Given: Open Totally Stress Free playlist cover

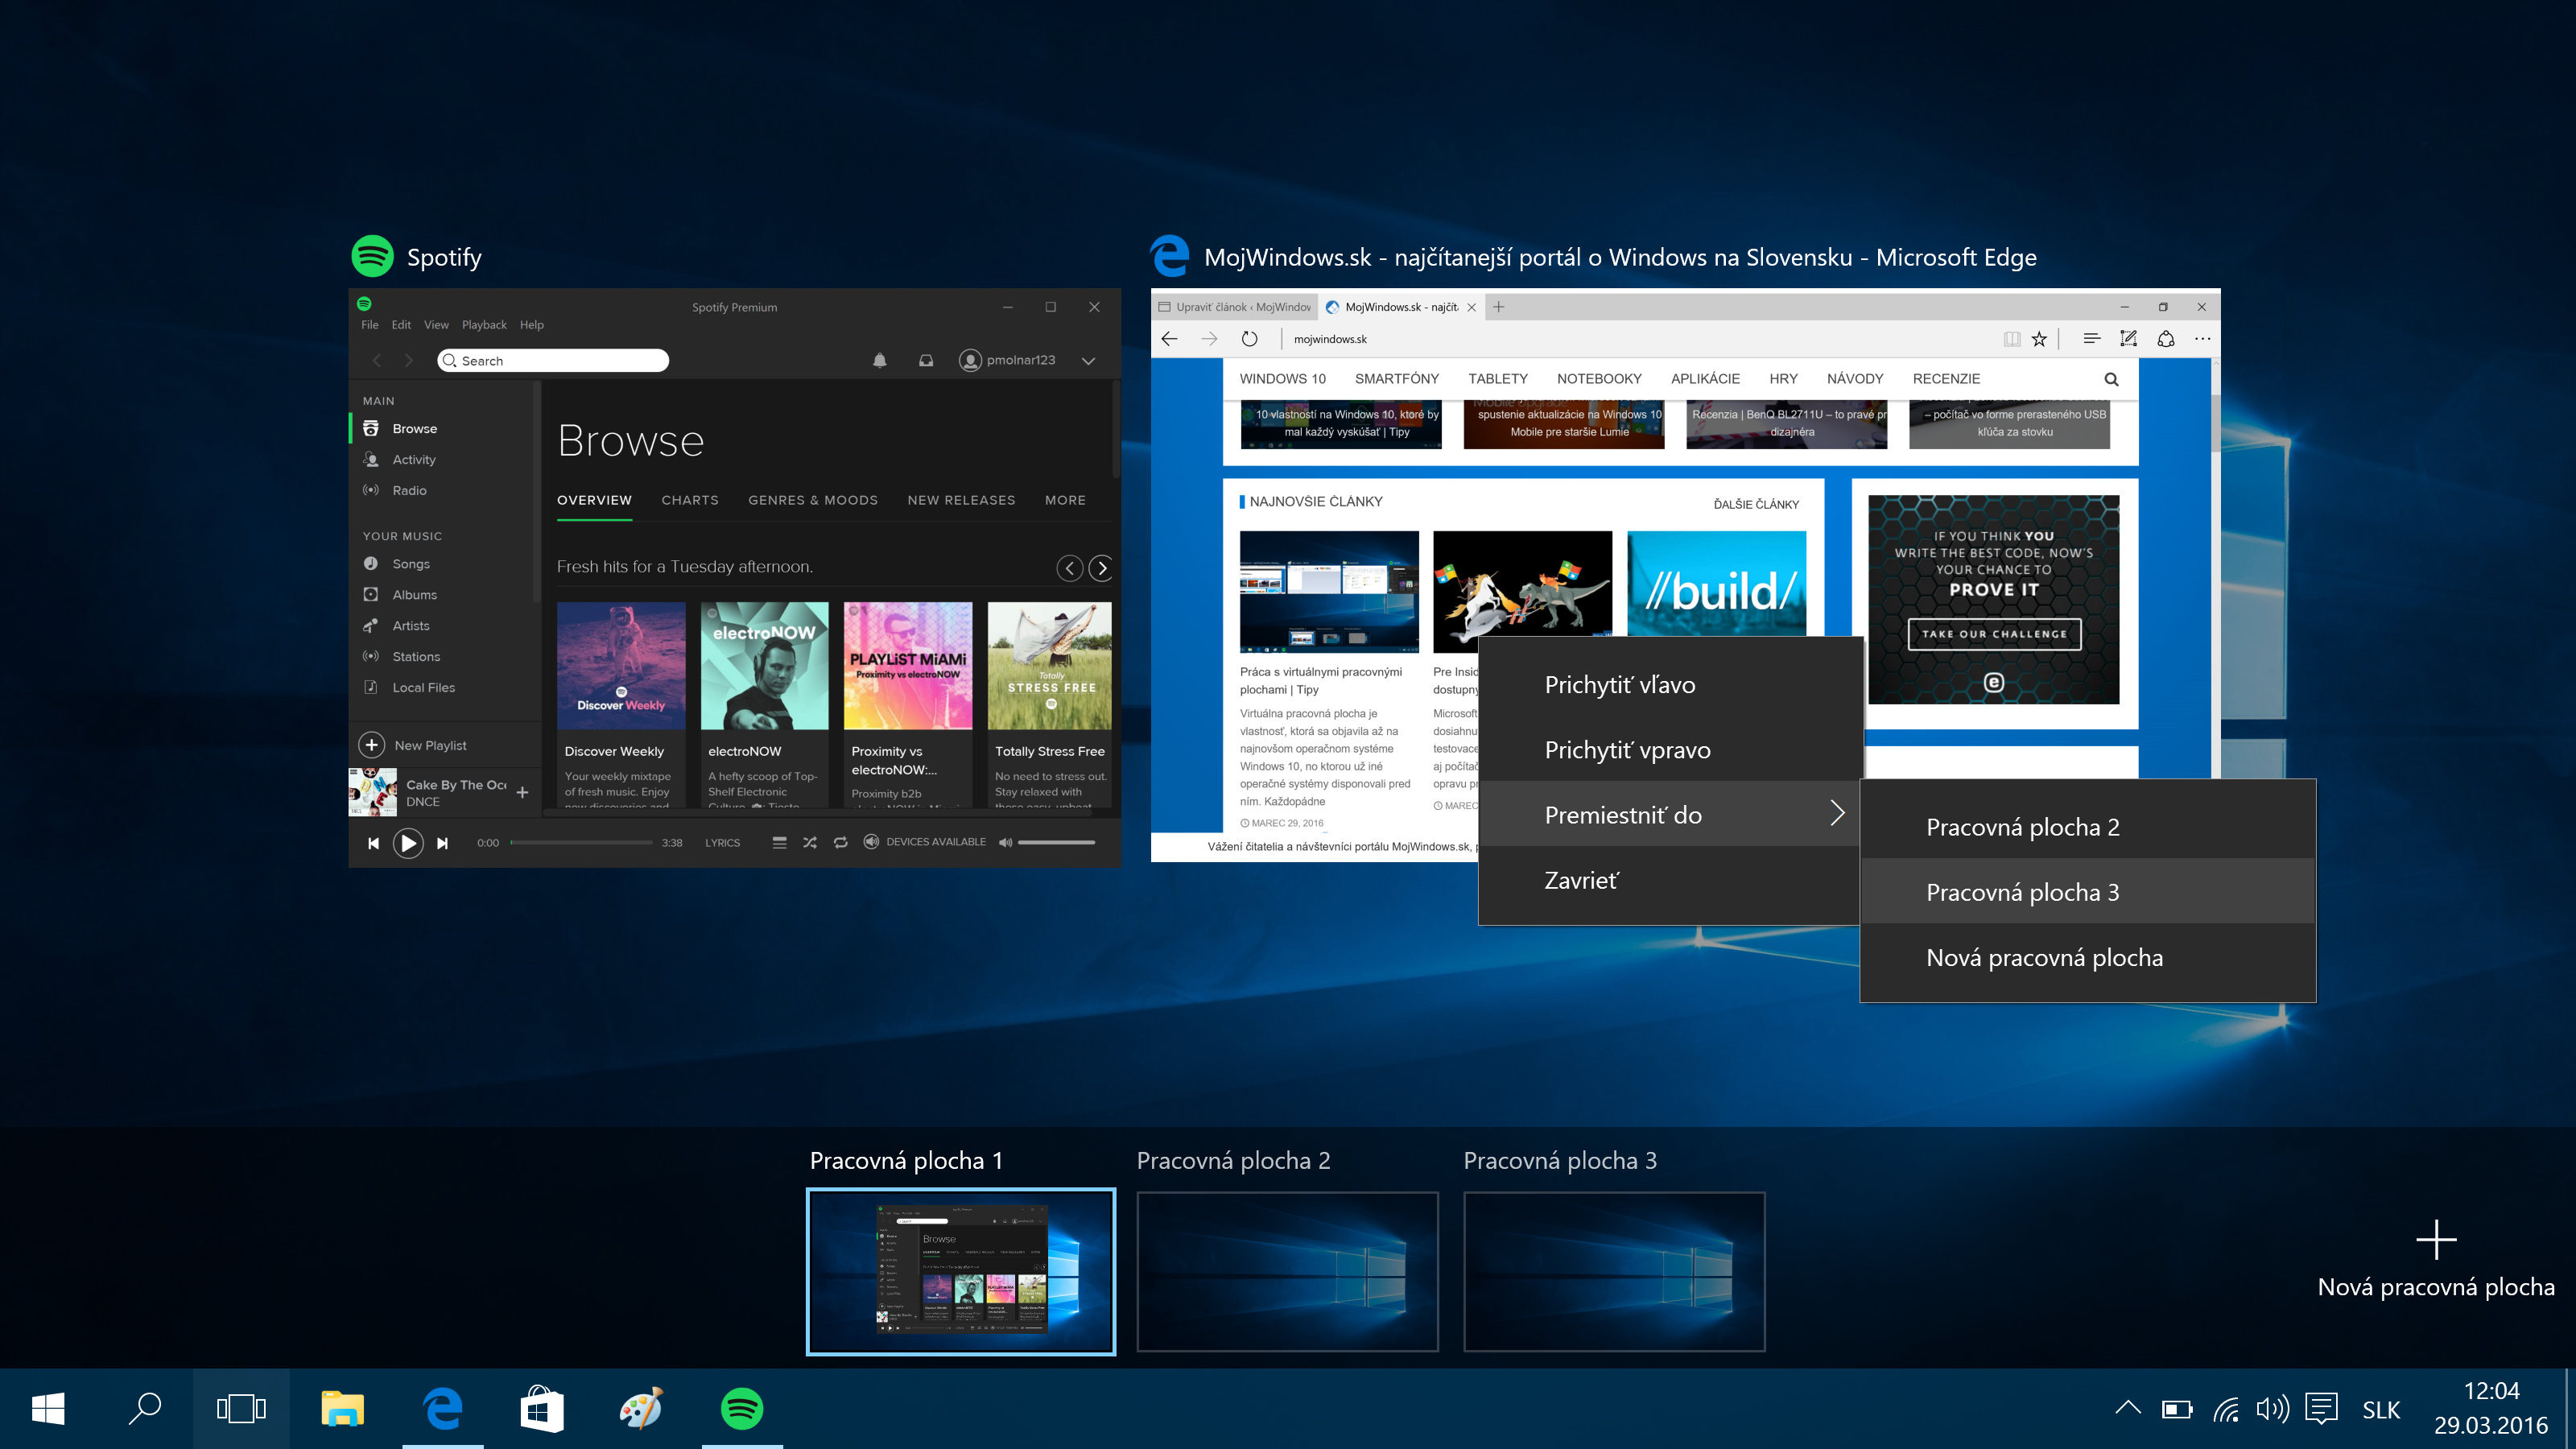Looking at the screenshot, I should [1050, 666].
